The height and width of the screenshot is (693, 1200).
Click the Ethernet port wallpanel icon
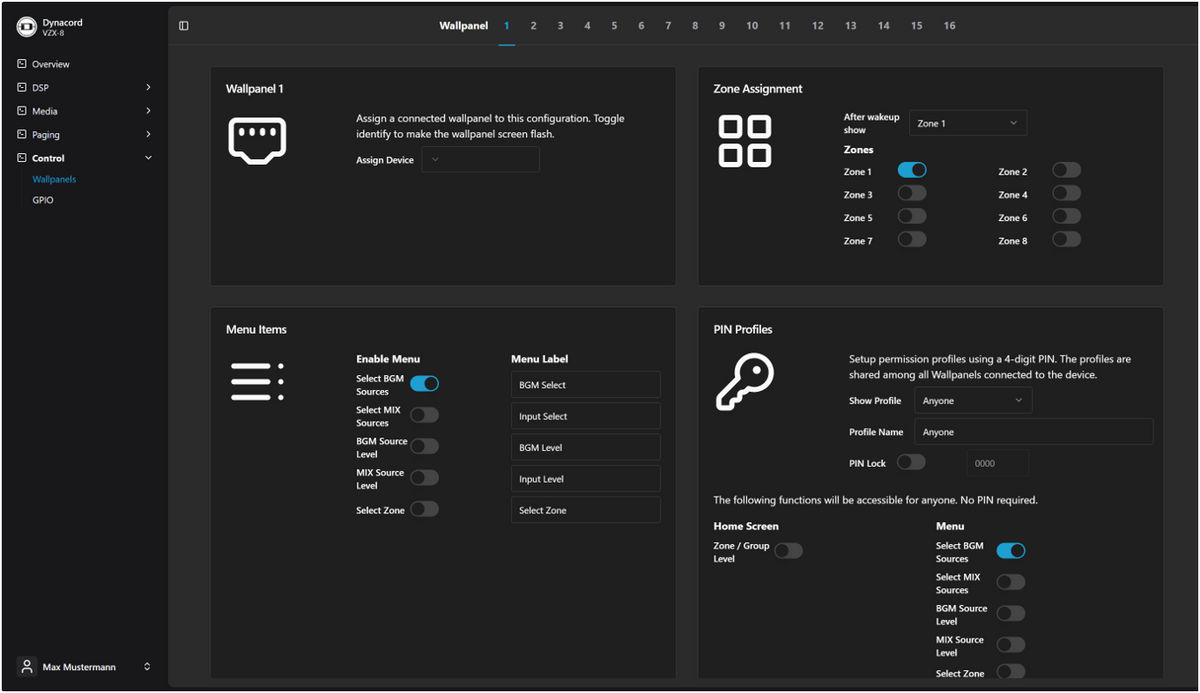coord(258,140)
